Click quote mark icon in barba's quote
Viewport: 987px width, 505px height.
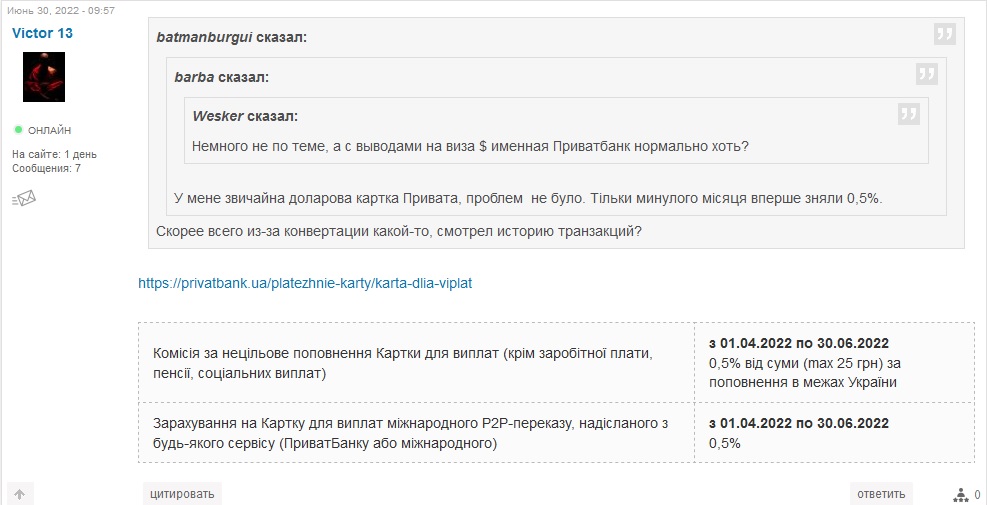pos(927,74)
